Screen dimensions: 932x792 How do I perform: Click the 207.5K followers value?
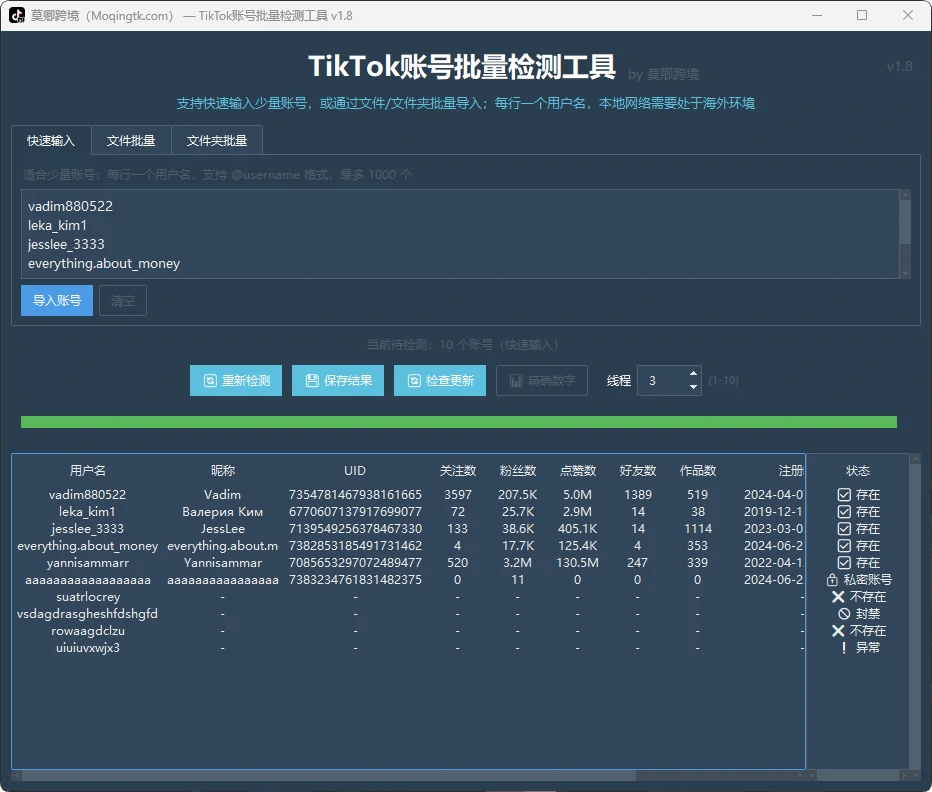518,495
